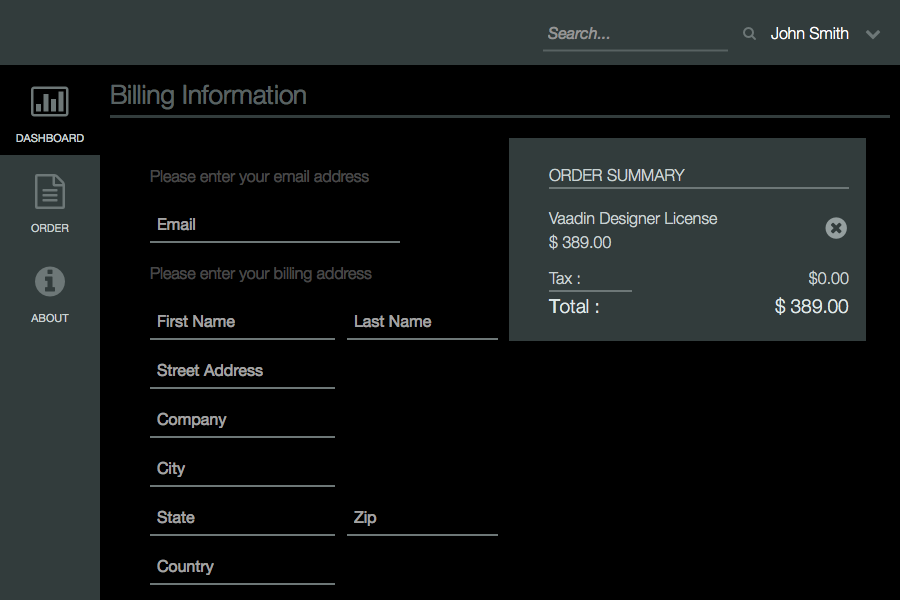Screen dimensions: 900x600
Task: Open the Order document icon in sidebar
Action: click(x=49, y=192)
